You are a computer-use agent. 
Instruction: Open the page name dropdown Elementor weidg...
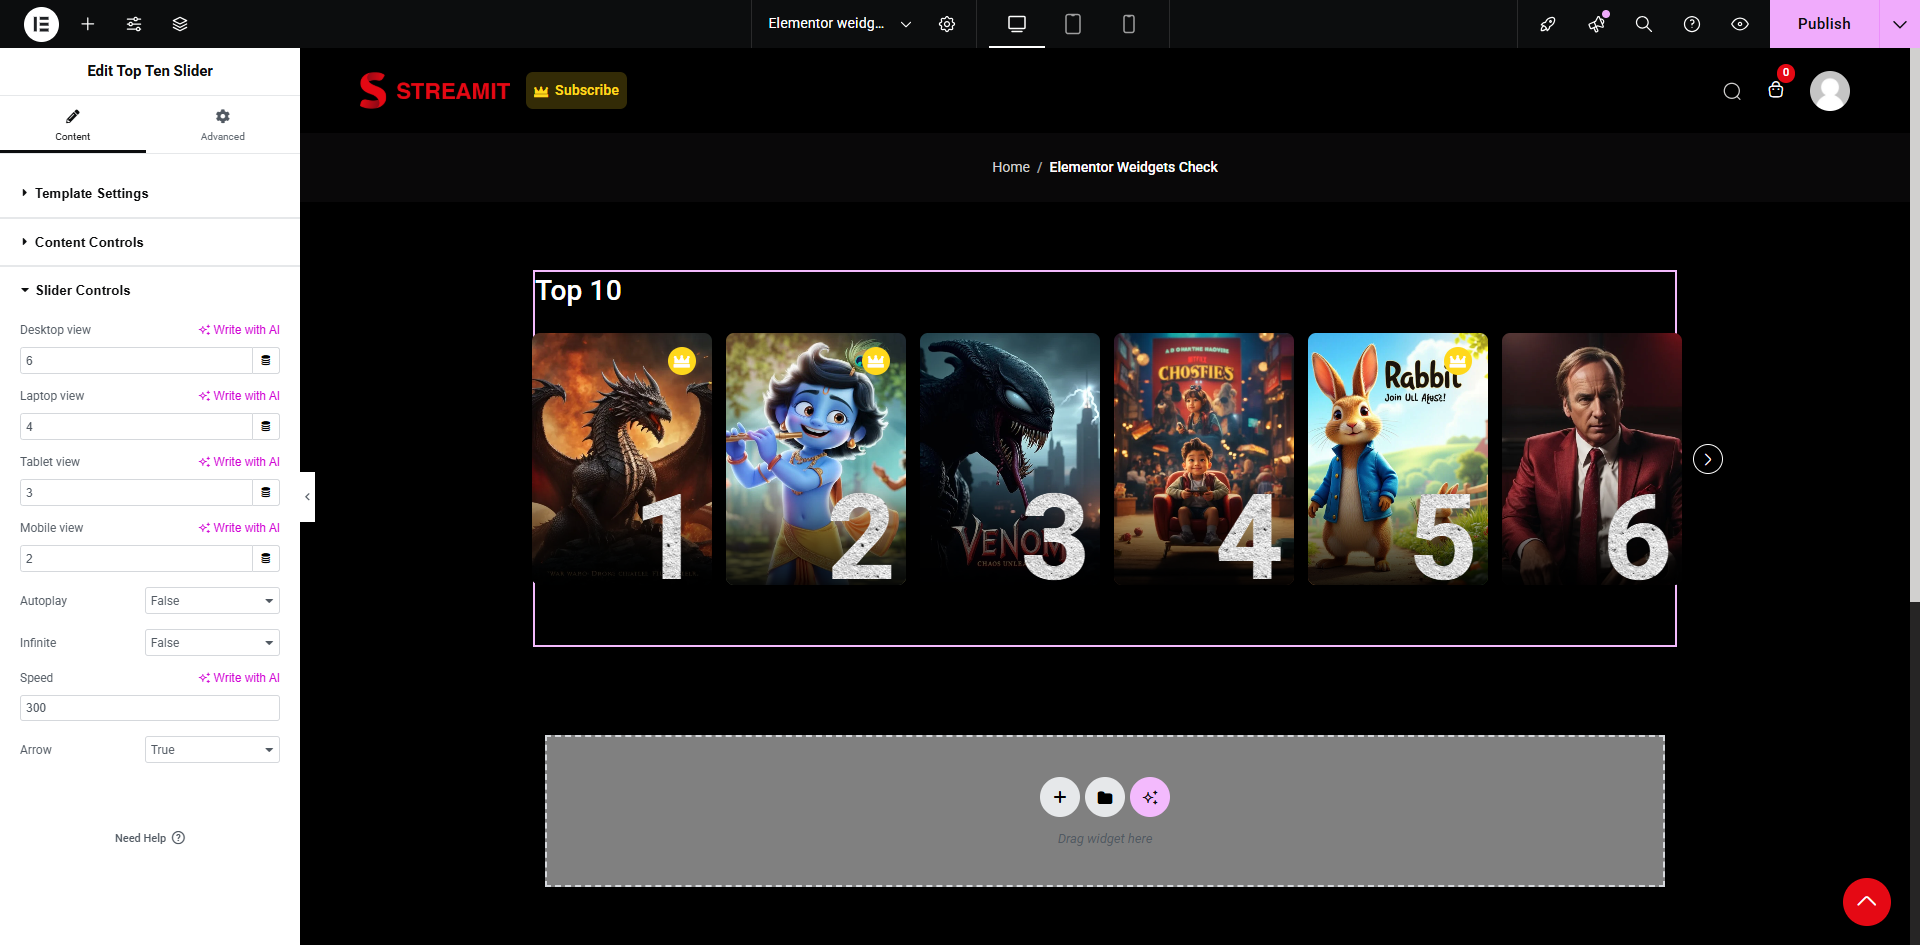point(840,24)
